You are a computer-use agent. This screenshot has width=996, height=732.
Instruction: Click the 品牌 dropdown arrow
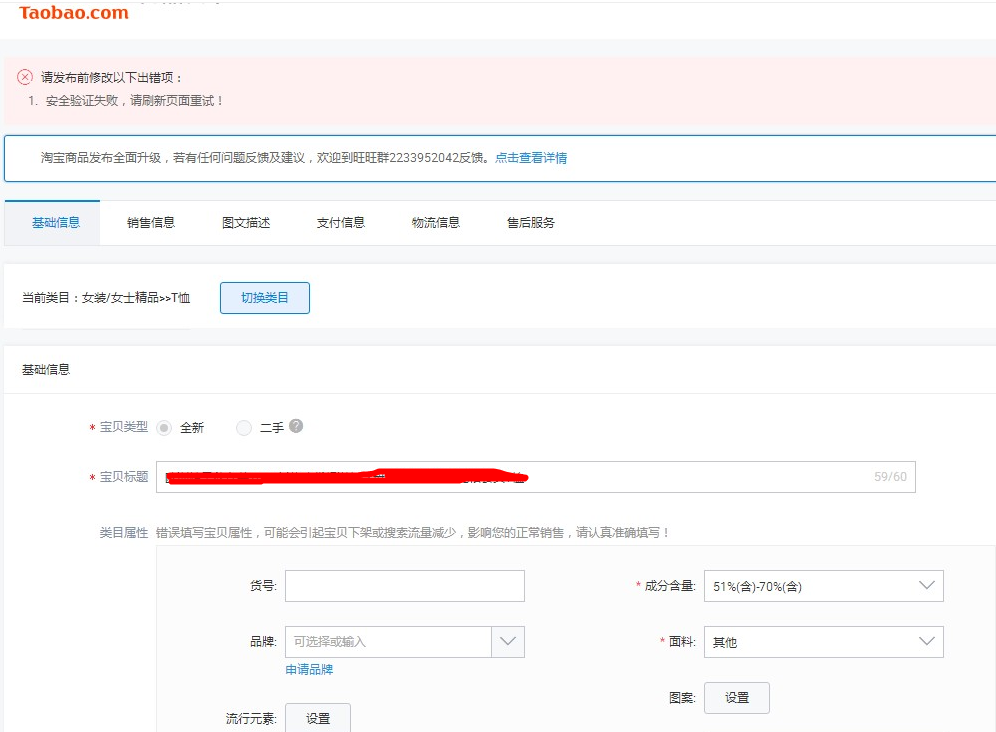[x=508, y=642]
